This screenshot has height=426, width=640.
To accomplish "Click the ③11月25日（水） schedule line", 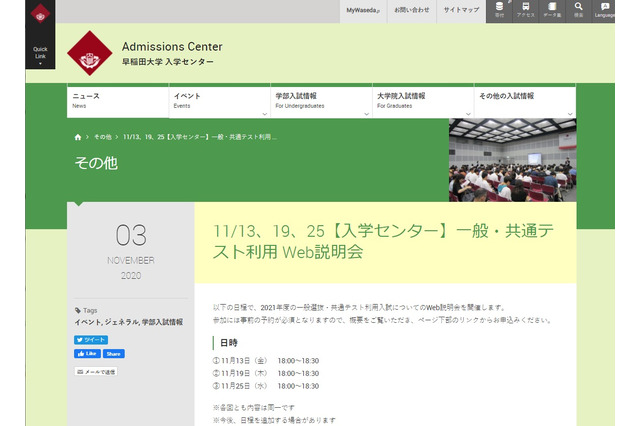I will 266,386.
